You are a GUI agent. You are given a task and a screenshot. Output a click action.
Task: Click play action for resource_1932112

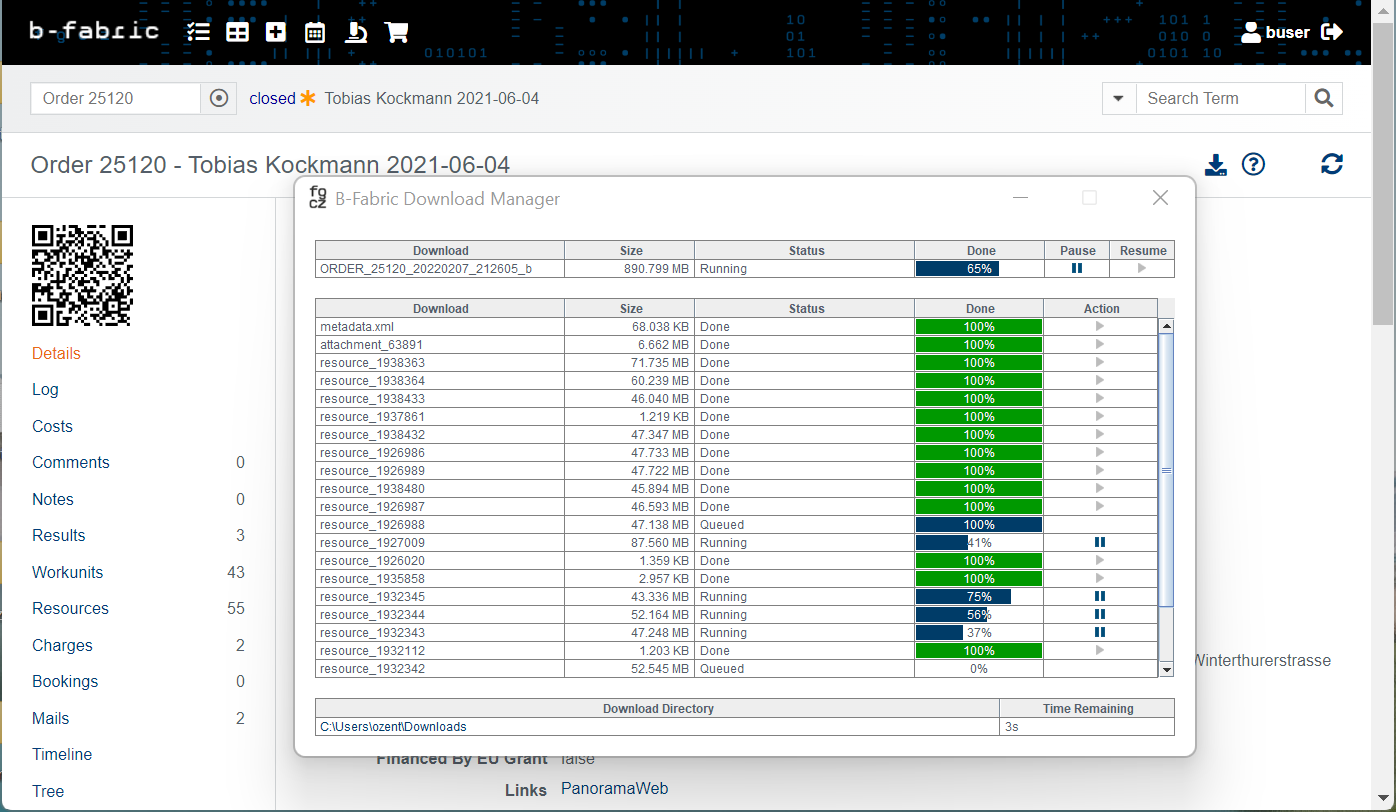(x=1100, y=650)
